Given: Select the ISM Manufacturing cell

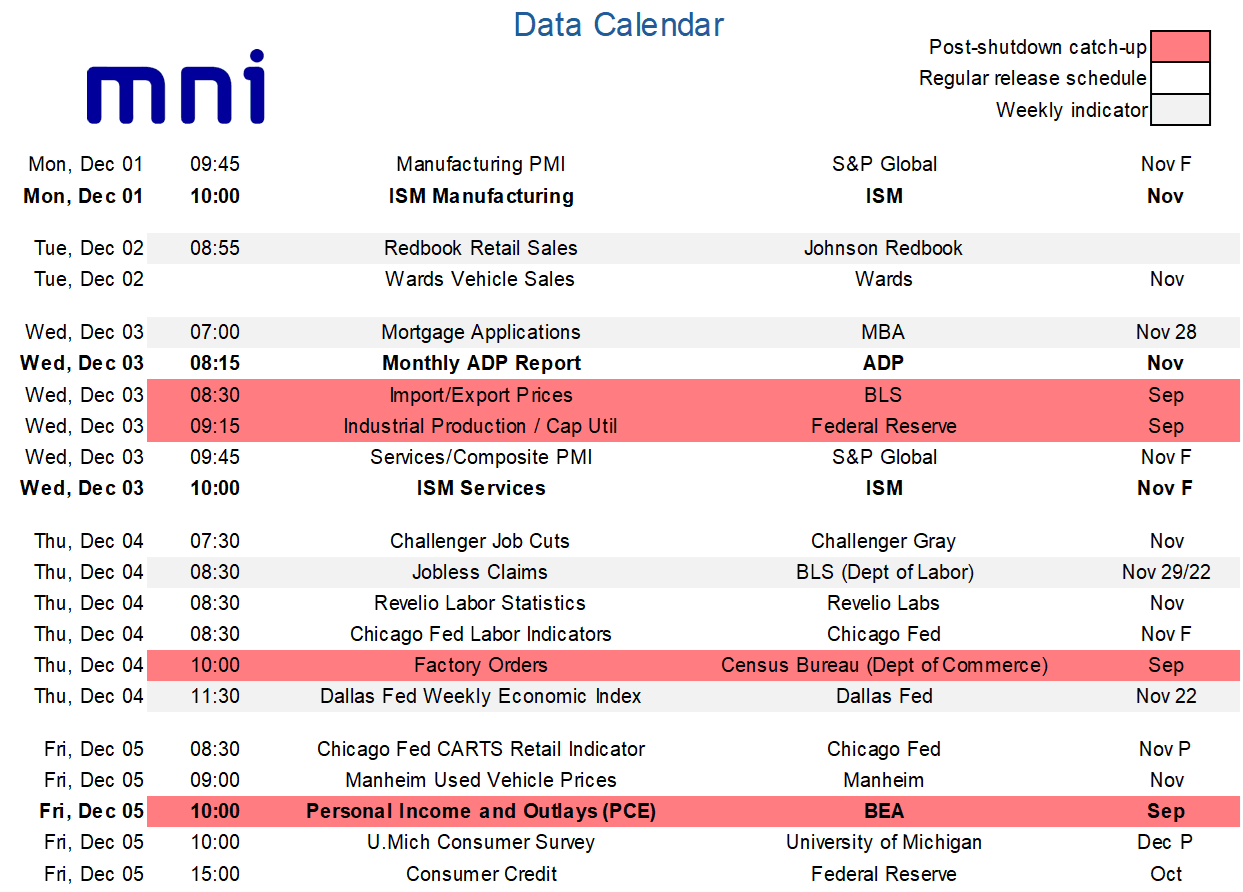Looking at the screenshot, I should pyautogui.click(x=481, y=196).
